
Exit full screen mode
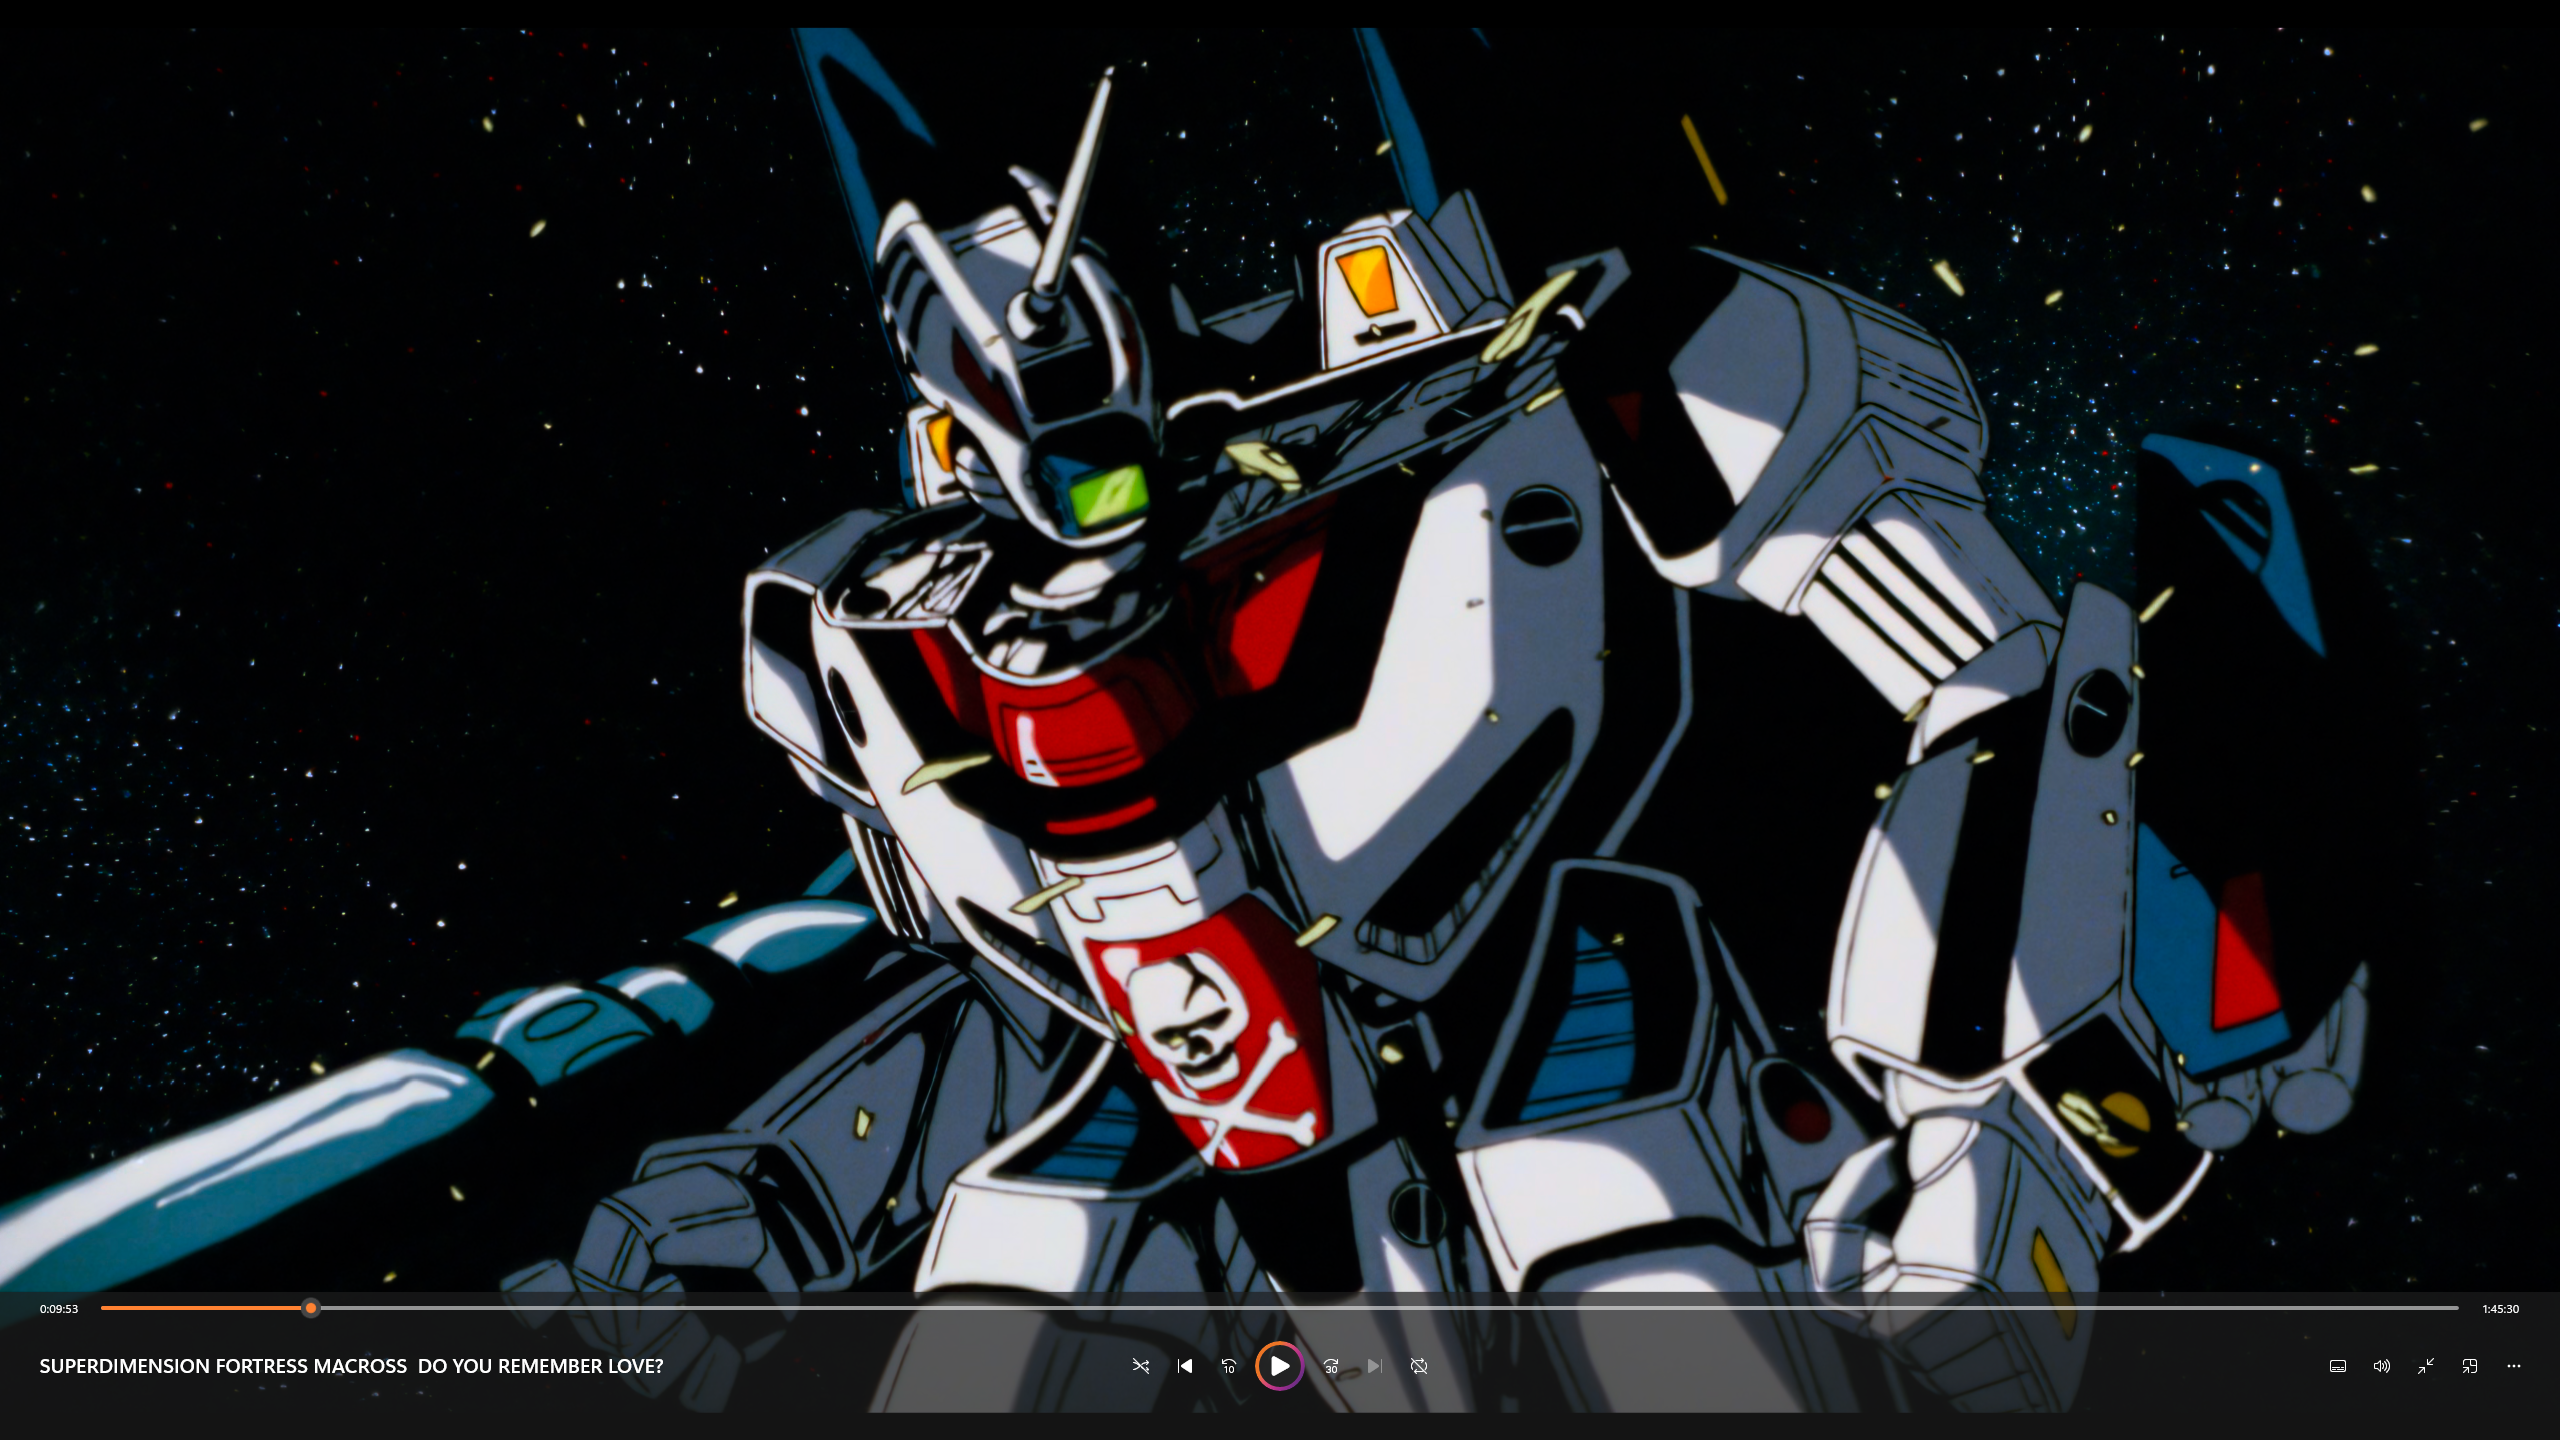click(x=2426, y=1366)
